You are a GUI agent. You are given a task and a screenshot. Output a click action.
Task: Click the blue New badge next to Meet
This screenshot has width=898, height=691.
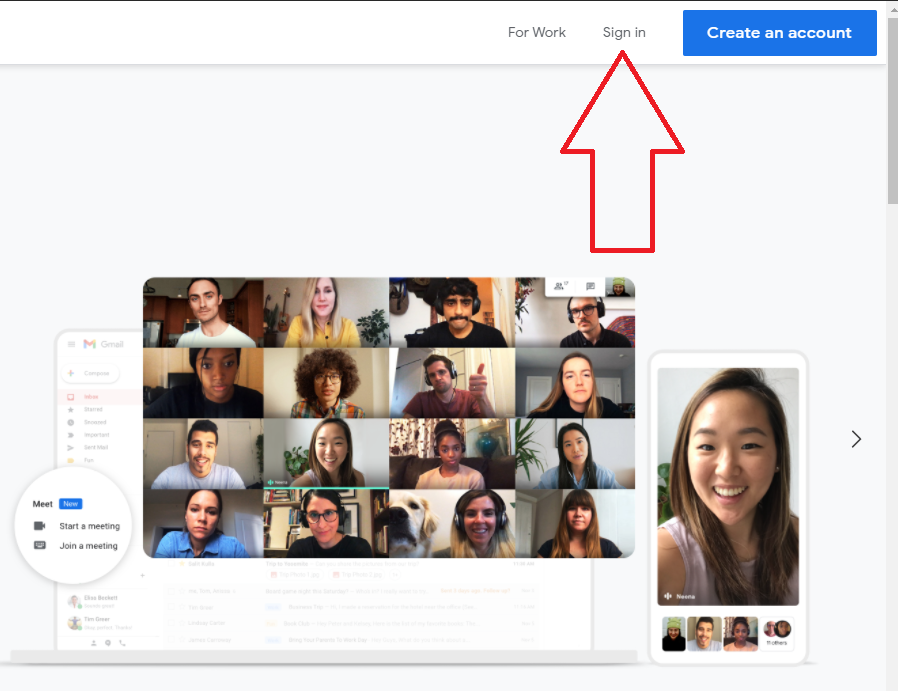coord(70,504)
